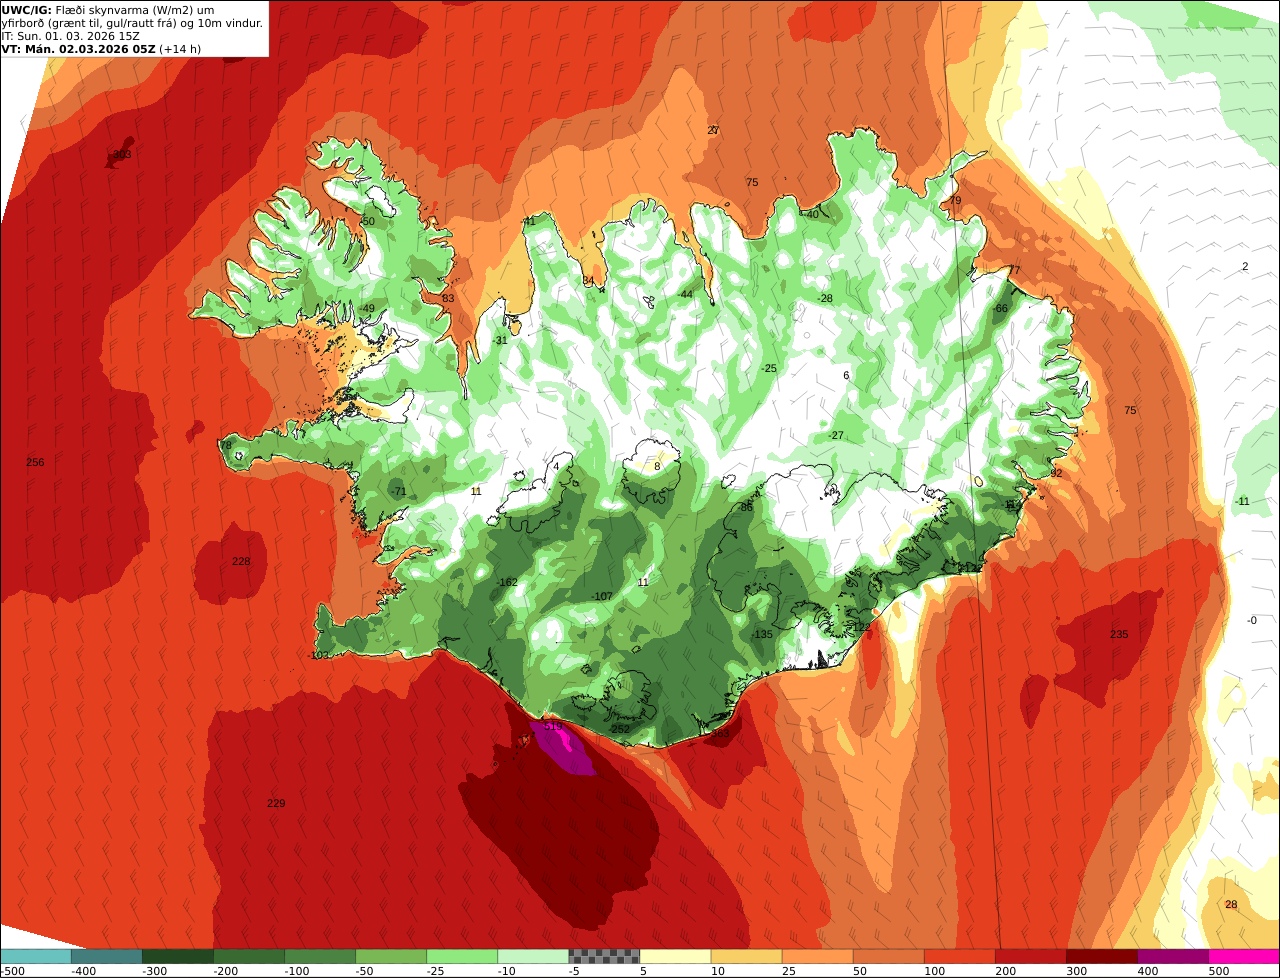Click the '229' value in the southwest ocean

click(x=276, y=803)
